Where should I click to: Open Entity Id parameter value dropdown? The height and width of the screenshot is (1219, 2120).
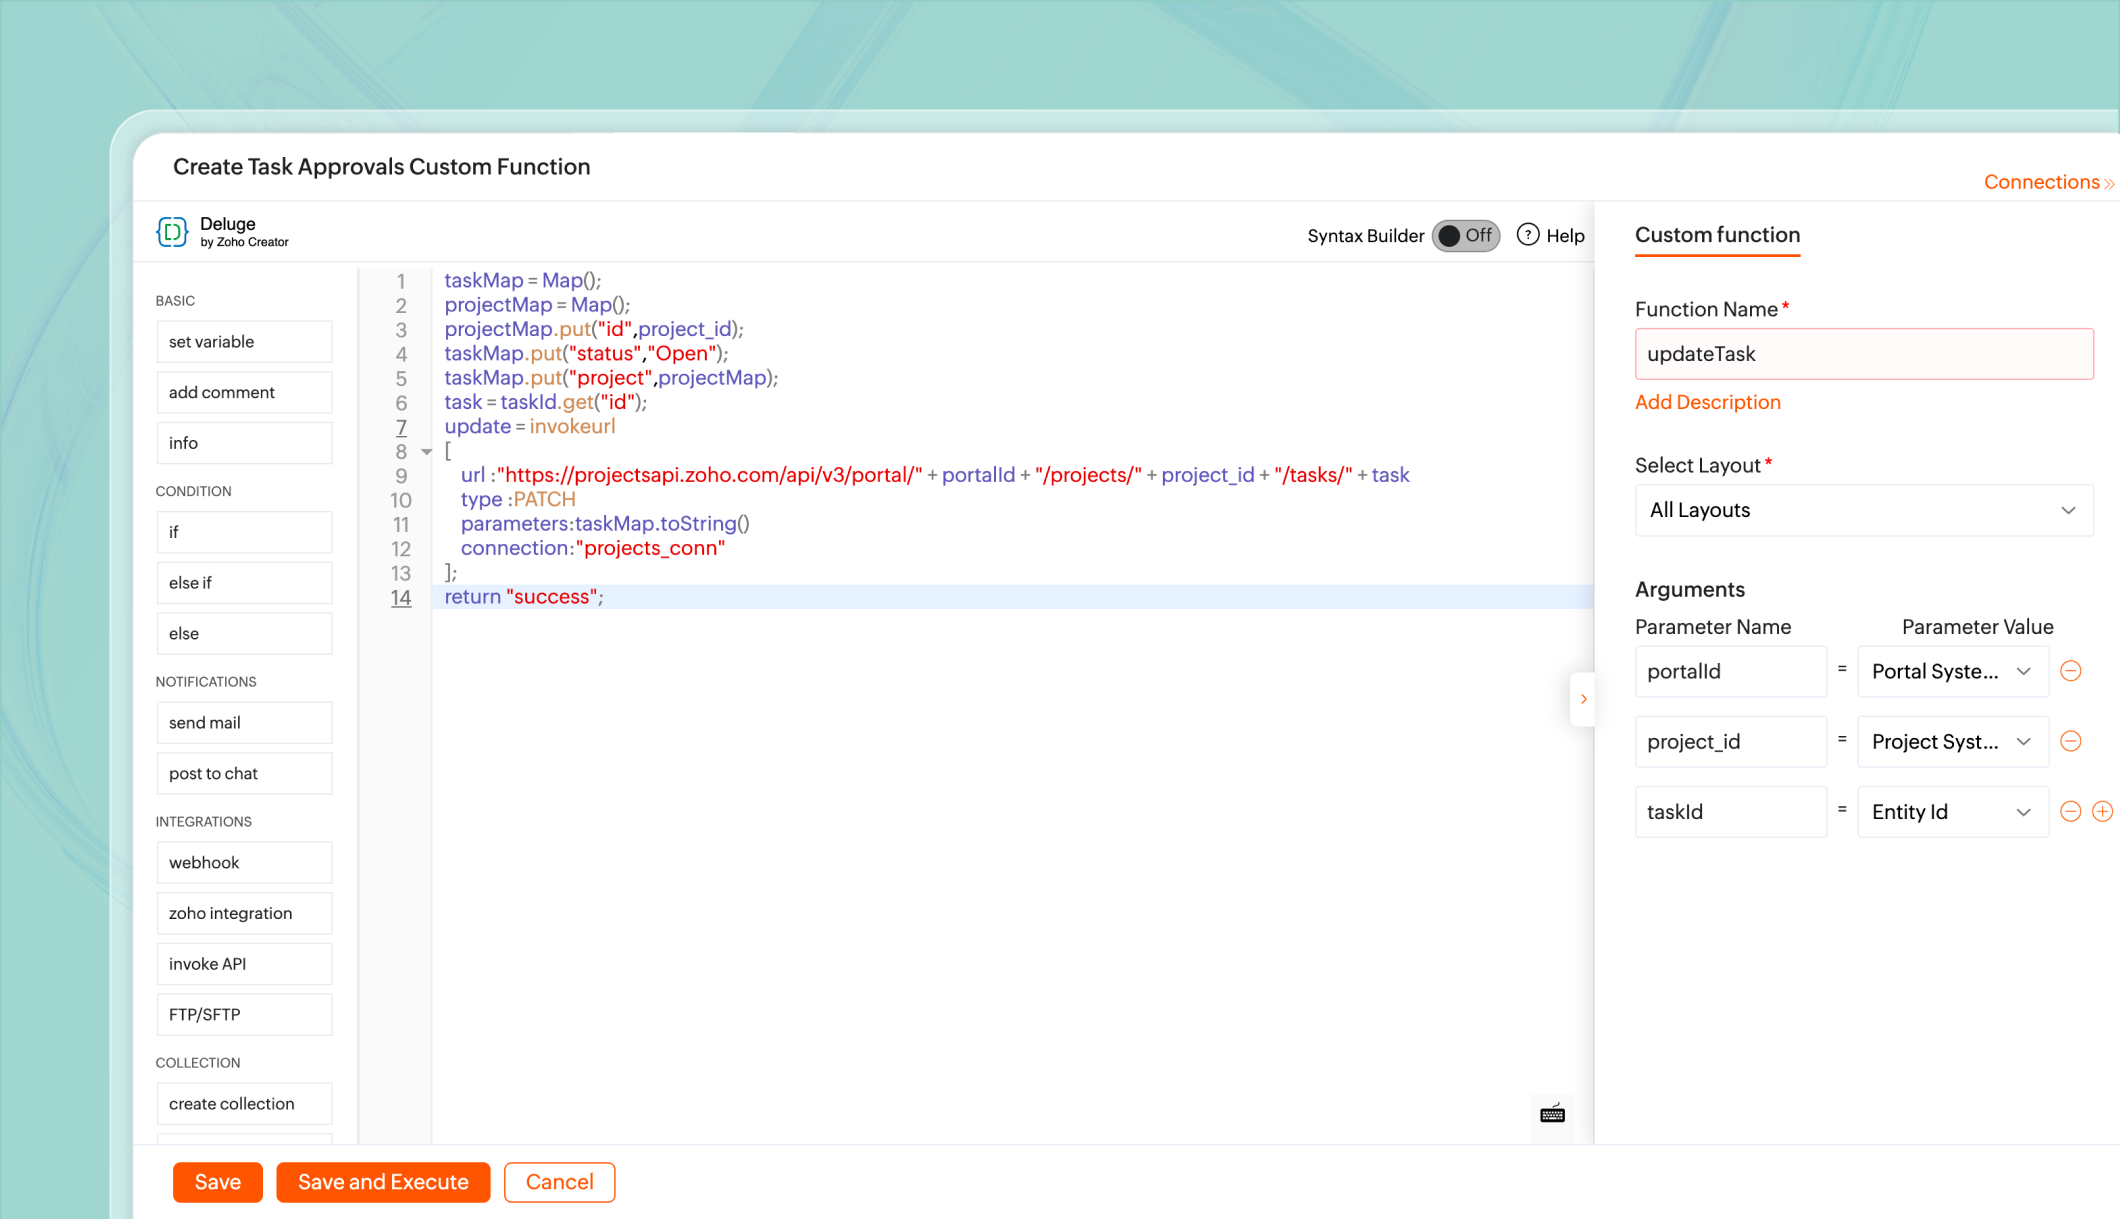[1951, 812]
